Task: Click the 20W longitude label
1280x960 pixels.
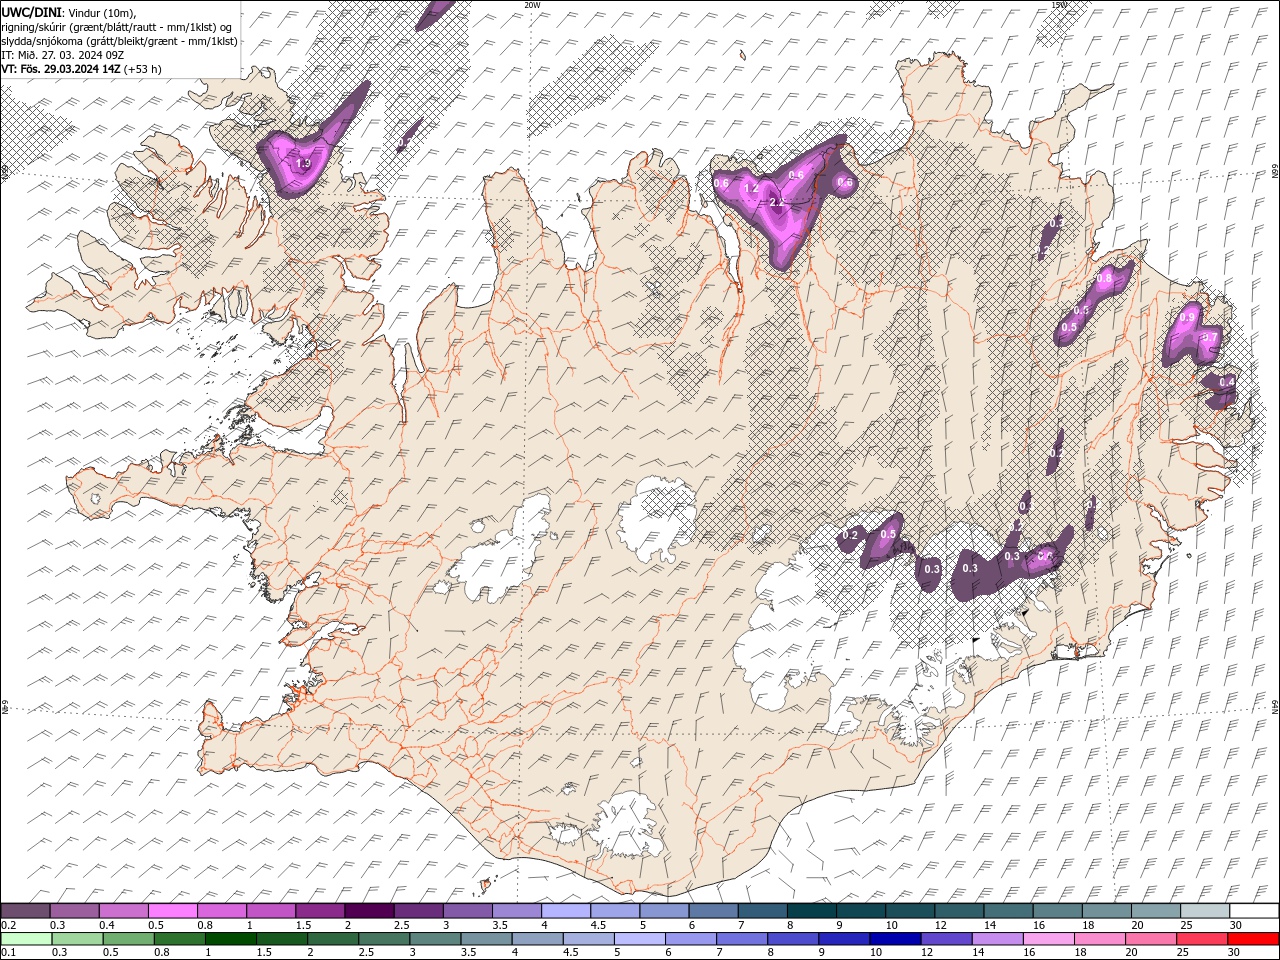Action: (532, 5)
